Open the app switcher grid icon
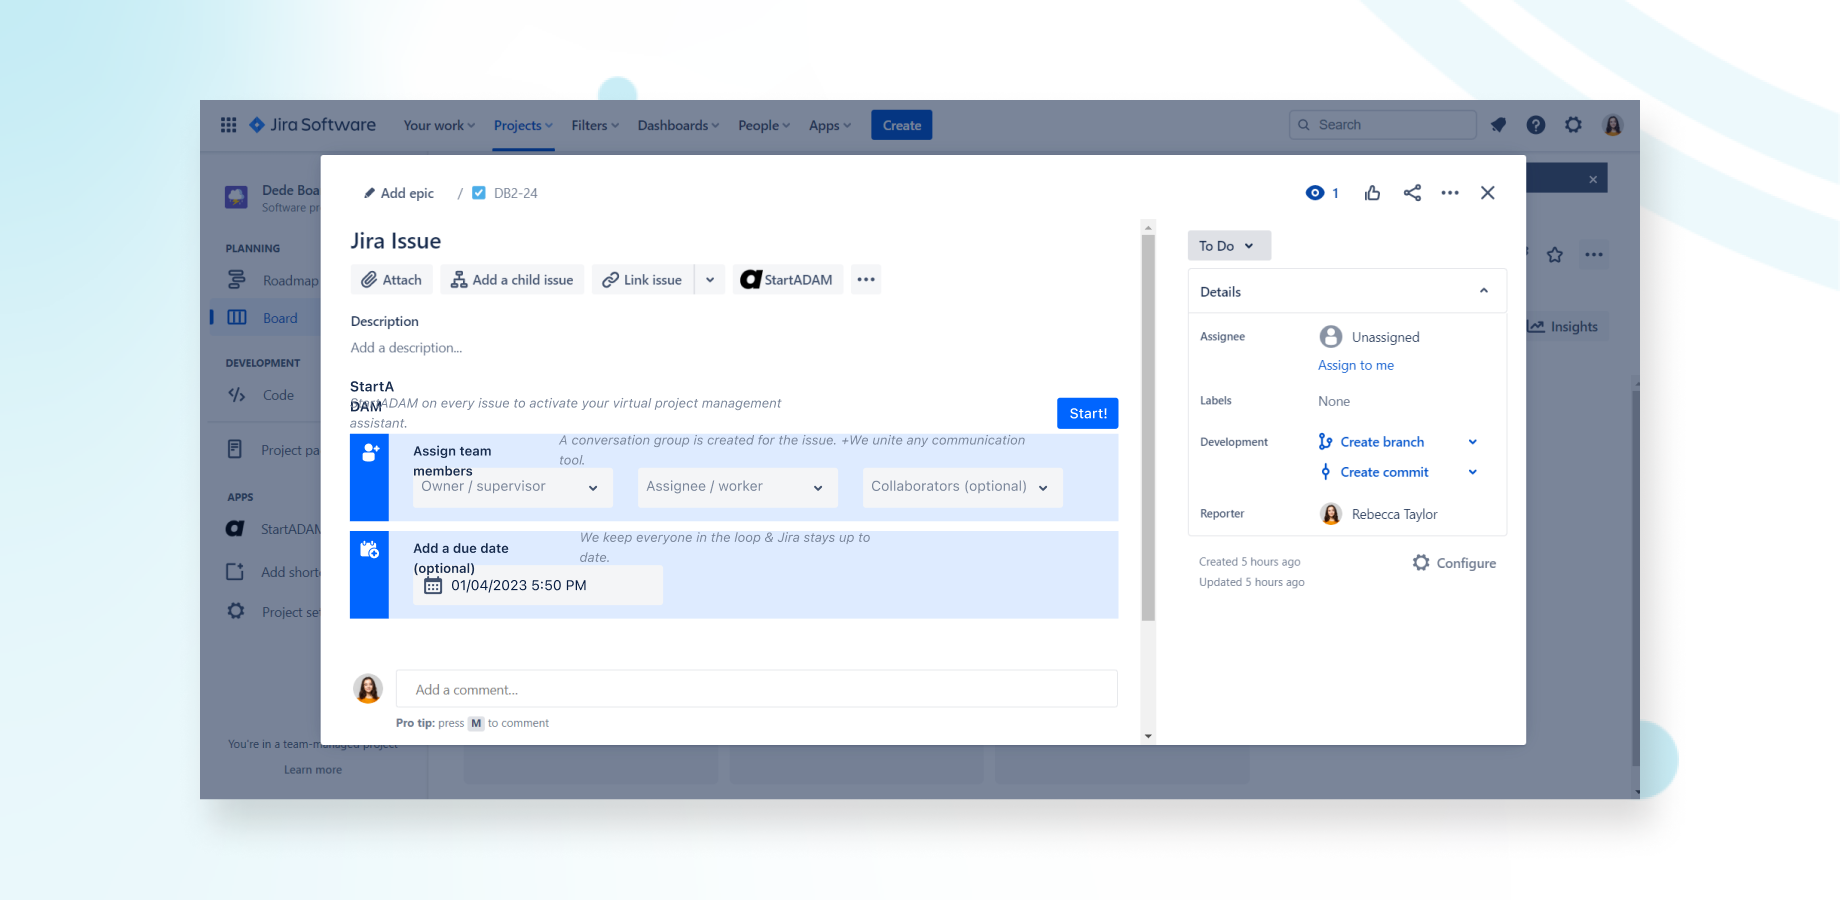The height and width of the screenshot is (900, 1840). 228,125
